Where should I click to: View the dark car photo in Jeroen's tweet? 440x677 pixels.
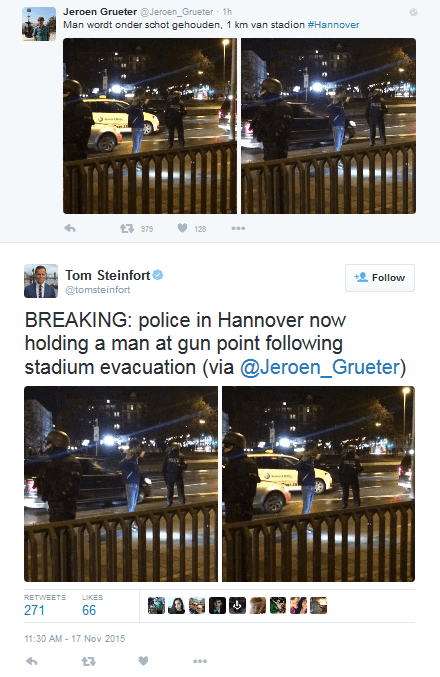pos(329,126)
